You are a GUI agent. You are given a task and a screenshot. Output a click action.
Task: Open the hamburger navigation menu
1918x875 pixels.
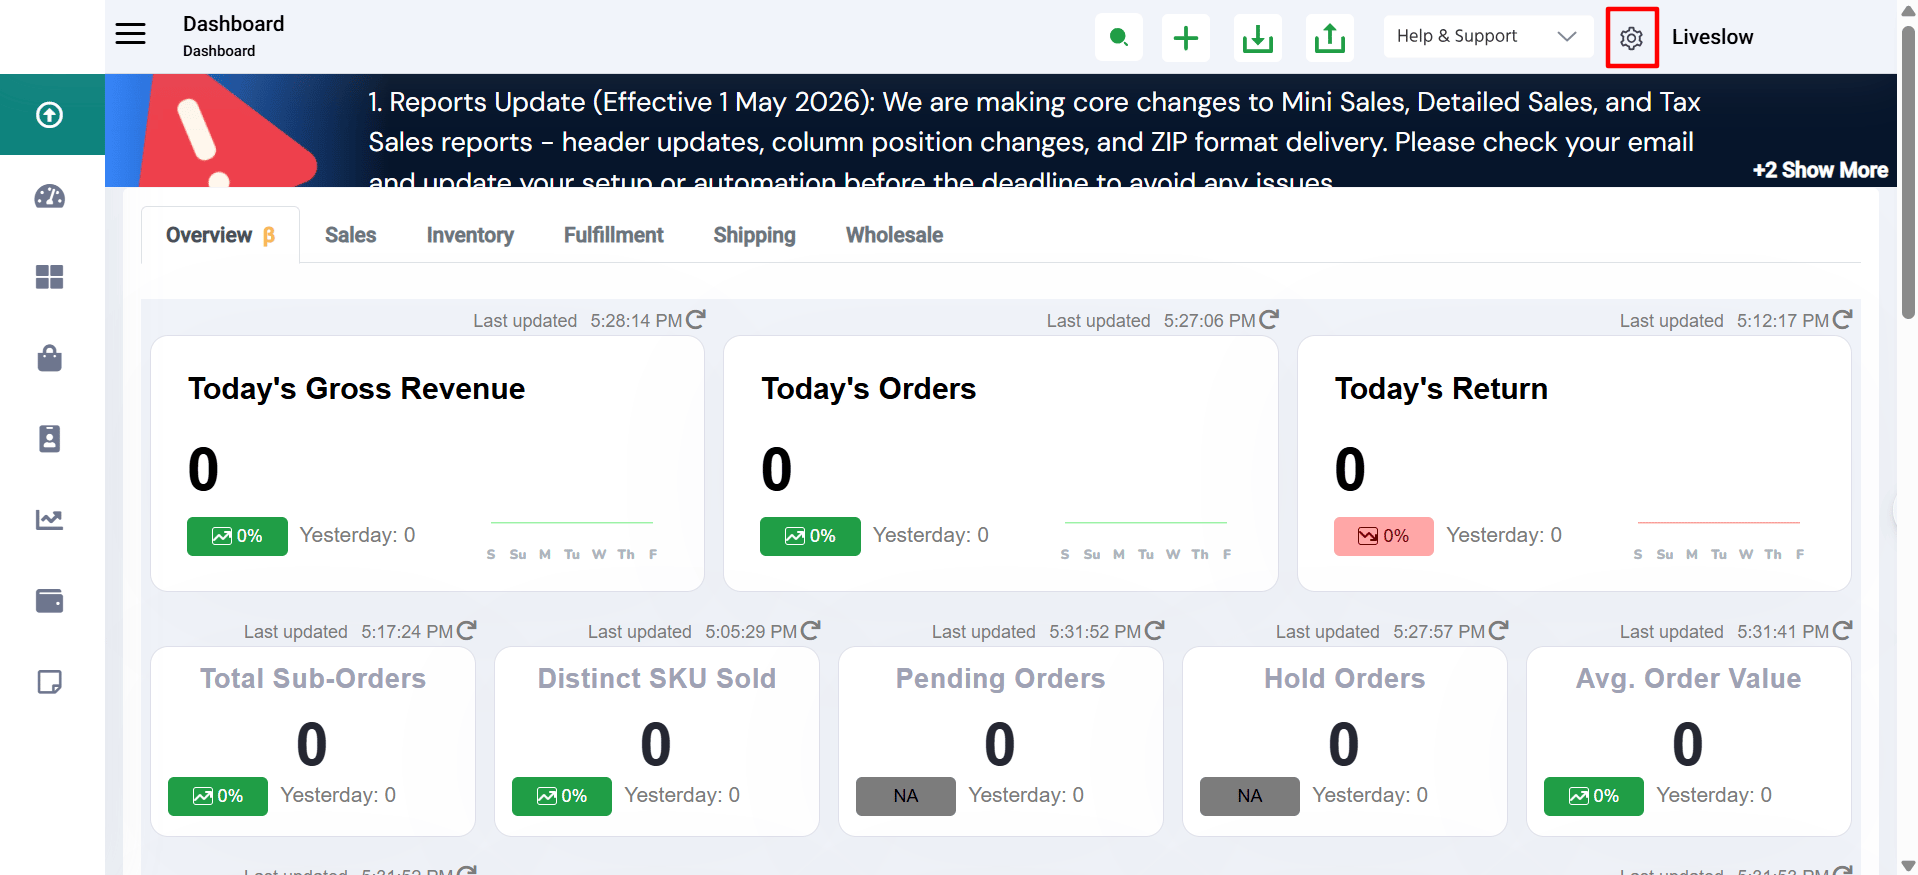pyautogui.click(x=130, y=34)
